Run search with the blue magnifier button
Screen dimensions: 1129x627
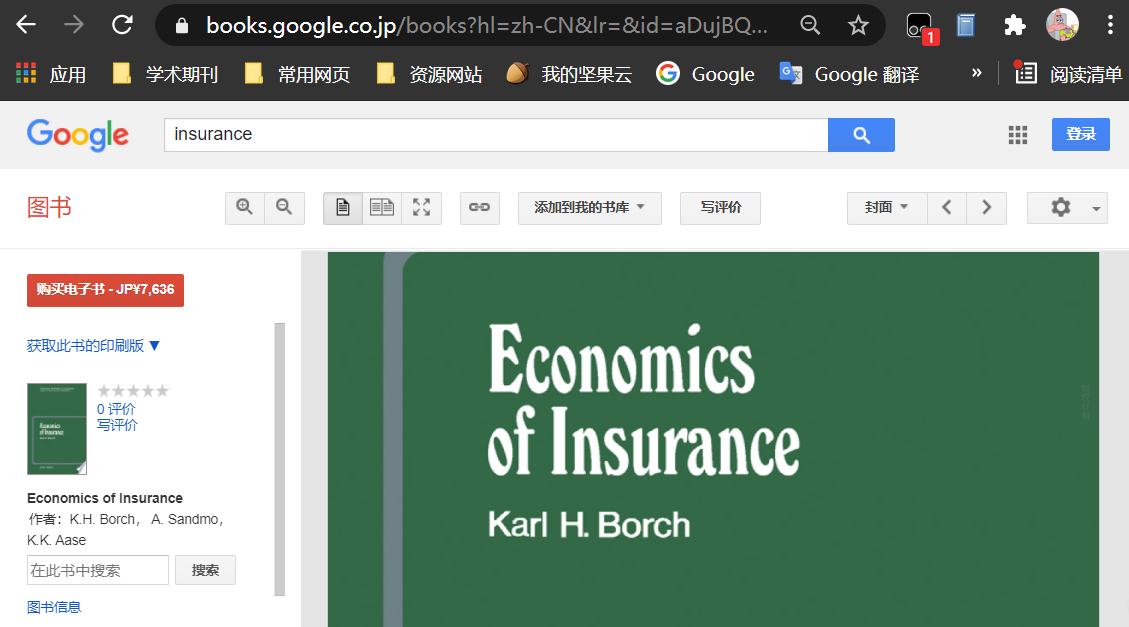pyautogui.click(x=861, y=135)
